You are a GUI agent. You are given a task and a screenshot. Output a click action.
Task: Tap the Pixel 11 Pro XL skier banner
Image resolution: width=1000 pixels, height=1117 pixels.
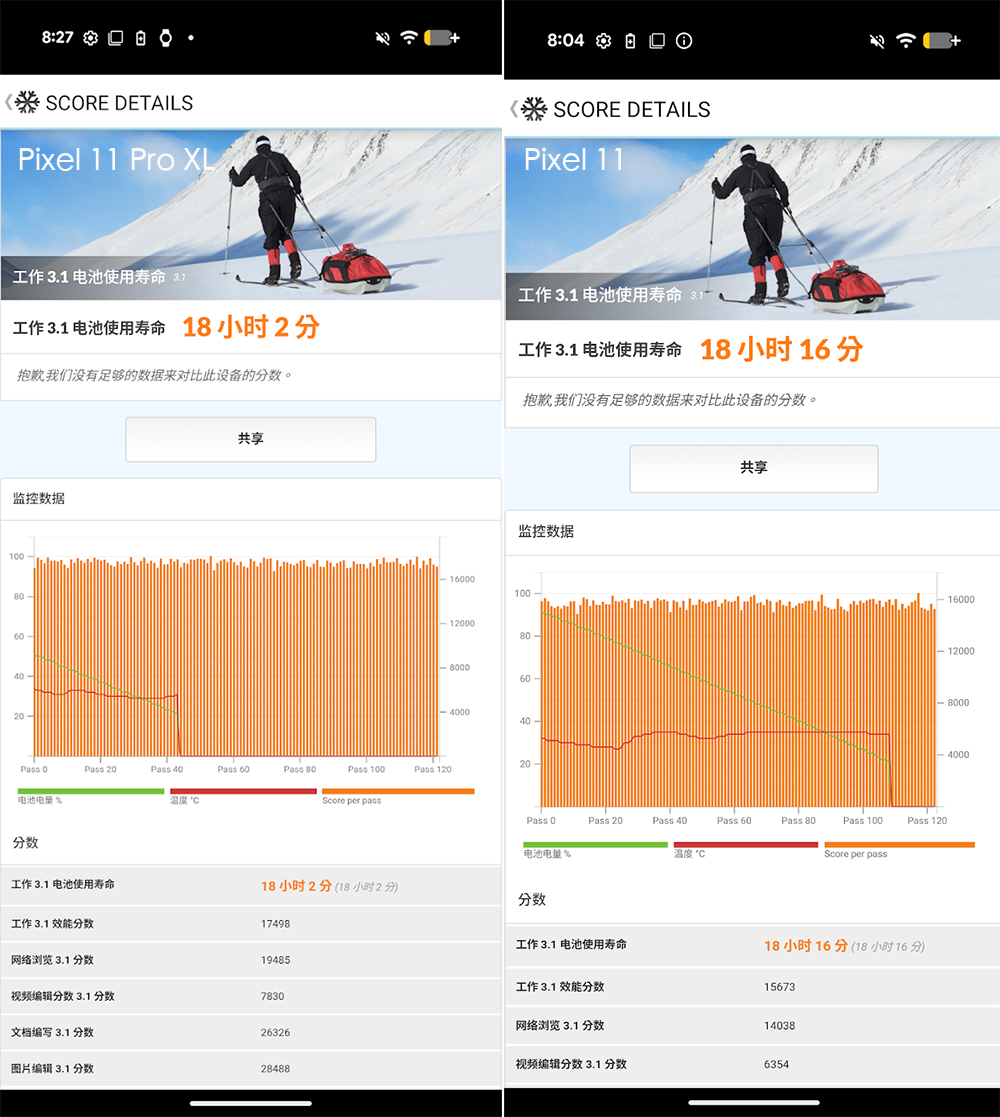251,214
